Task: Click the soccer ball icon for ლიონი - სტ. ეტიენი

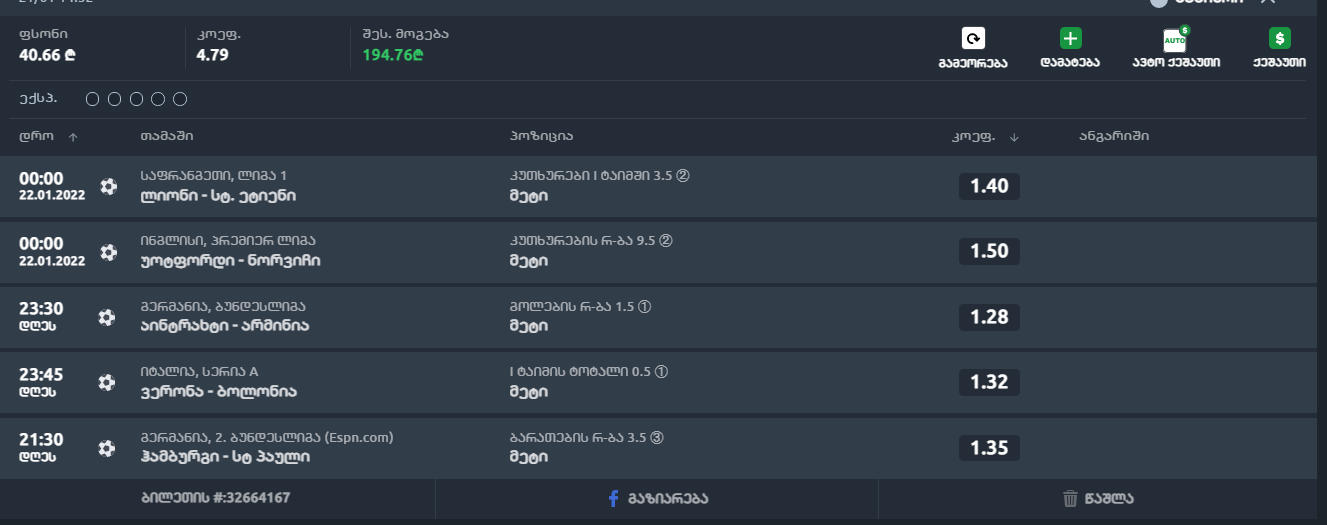Action: tap(108, 186)
